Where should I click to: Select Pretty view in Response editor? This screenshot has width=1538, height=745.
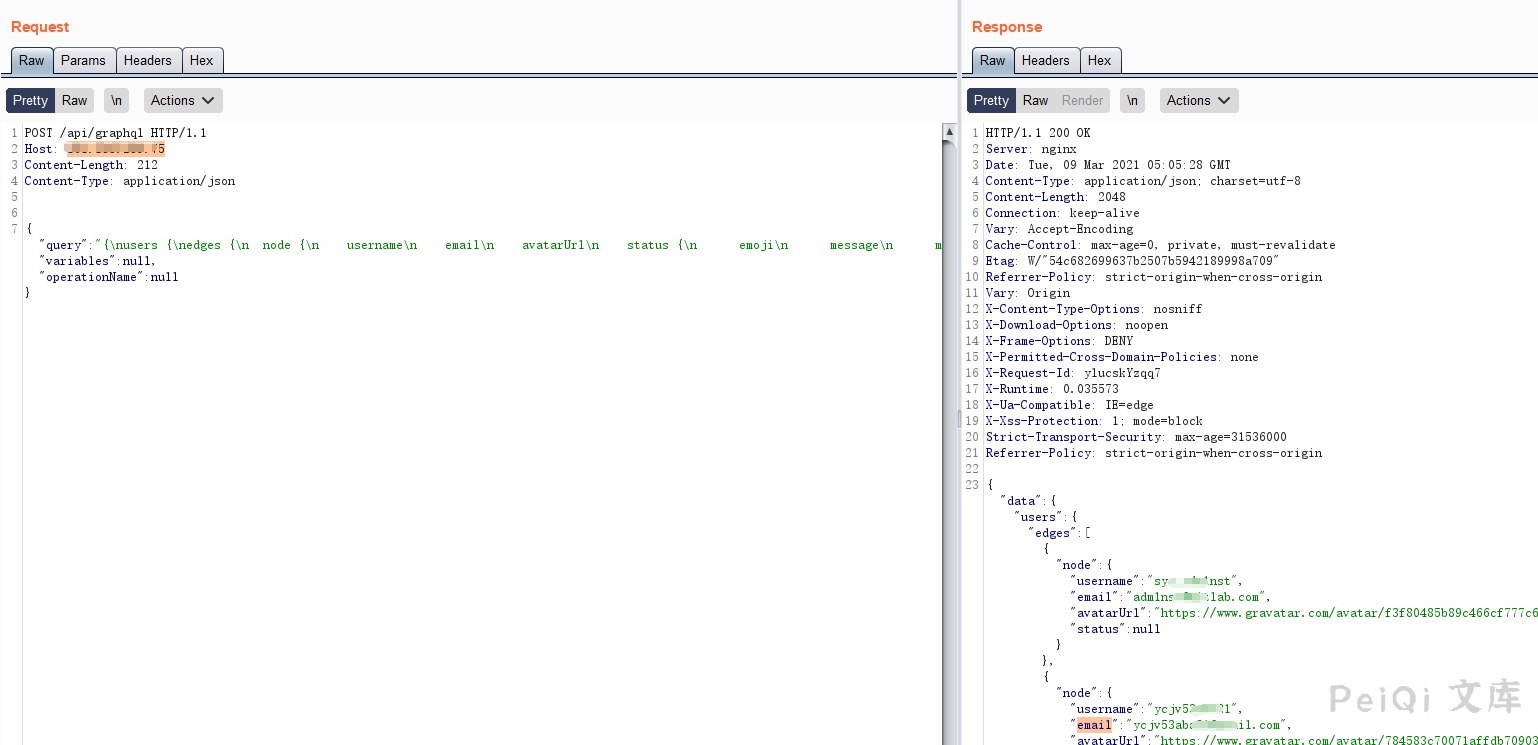point(991,100)
